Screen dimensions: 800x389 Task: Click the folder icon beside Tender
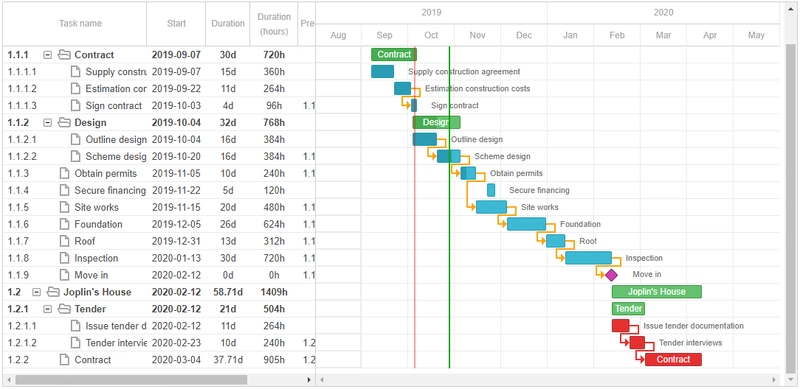point(64,309)
